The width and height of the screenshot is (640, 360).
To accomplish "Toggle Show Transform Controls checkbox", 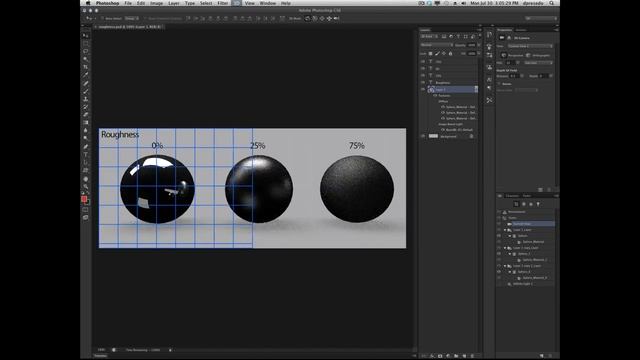I will (145, 18).
